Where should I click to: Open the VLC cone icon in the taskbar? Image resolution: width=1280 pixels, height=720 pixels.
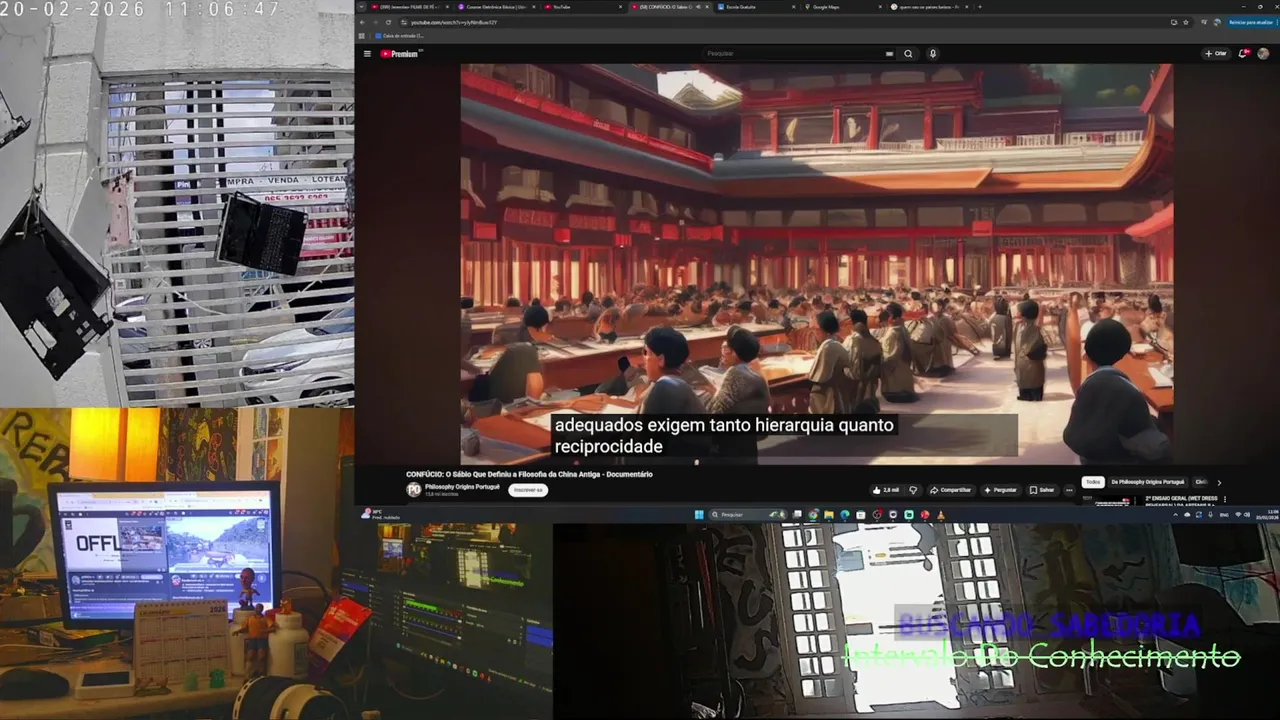941,515
